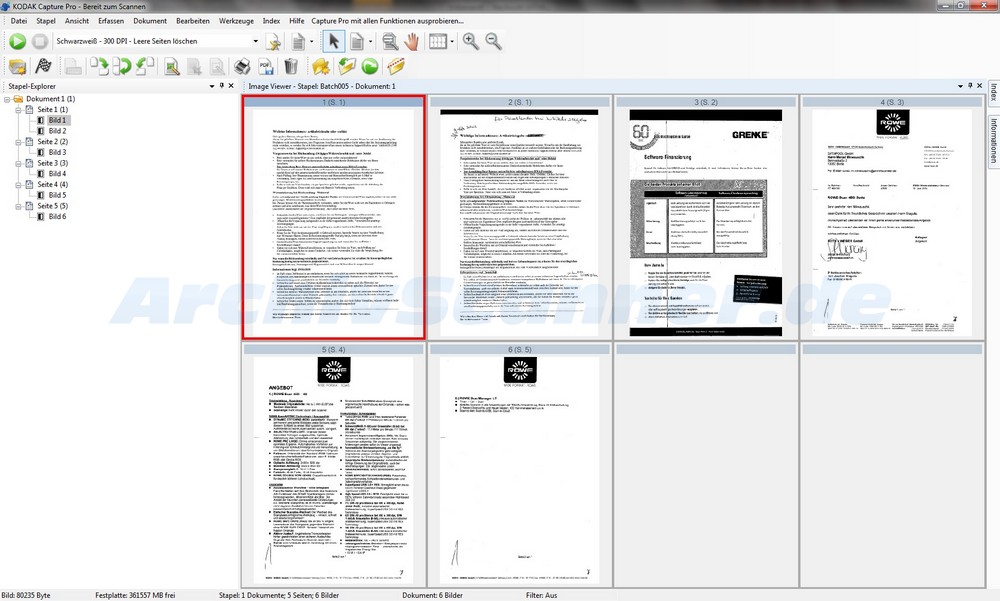Screen dimensions: 1000x601
Task: Open the Stapel menu
Action: pyautogui.click(x=46, y=20)
